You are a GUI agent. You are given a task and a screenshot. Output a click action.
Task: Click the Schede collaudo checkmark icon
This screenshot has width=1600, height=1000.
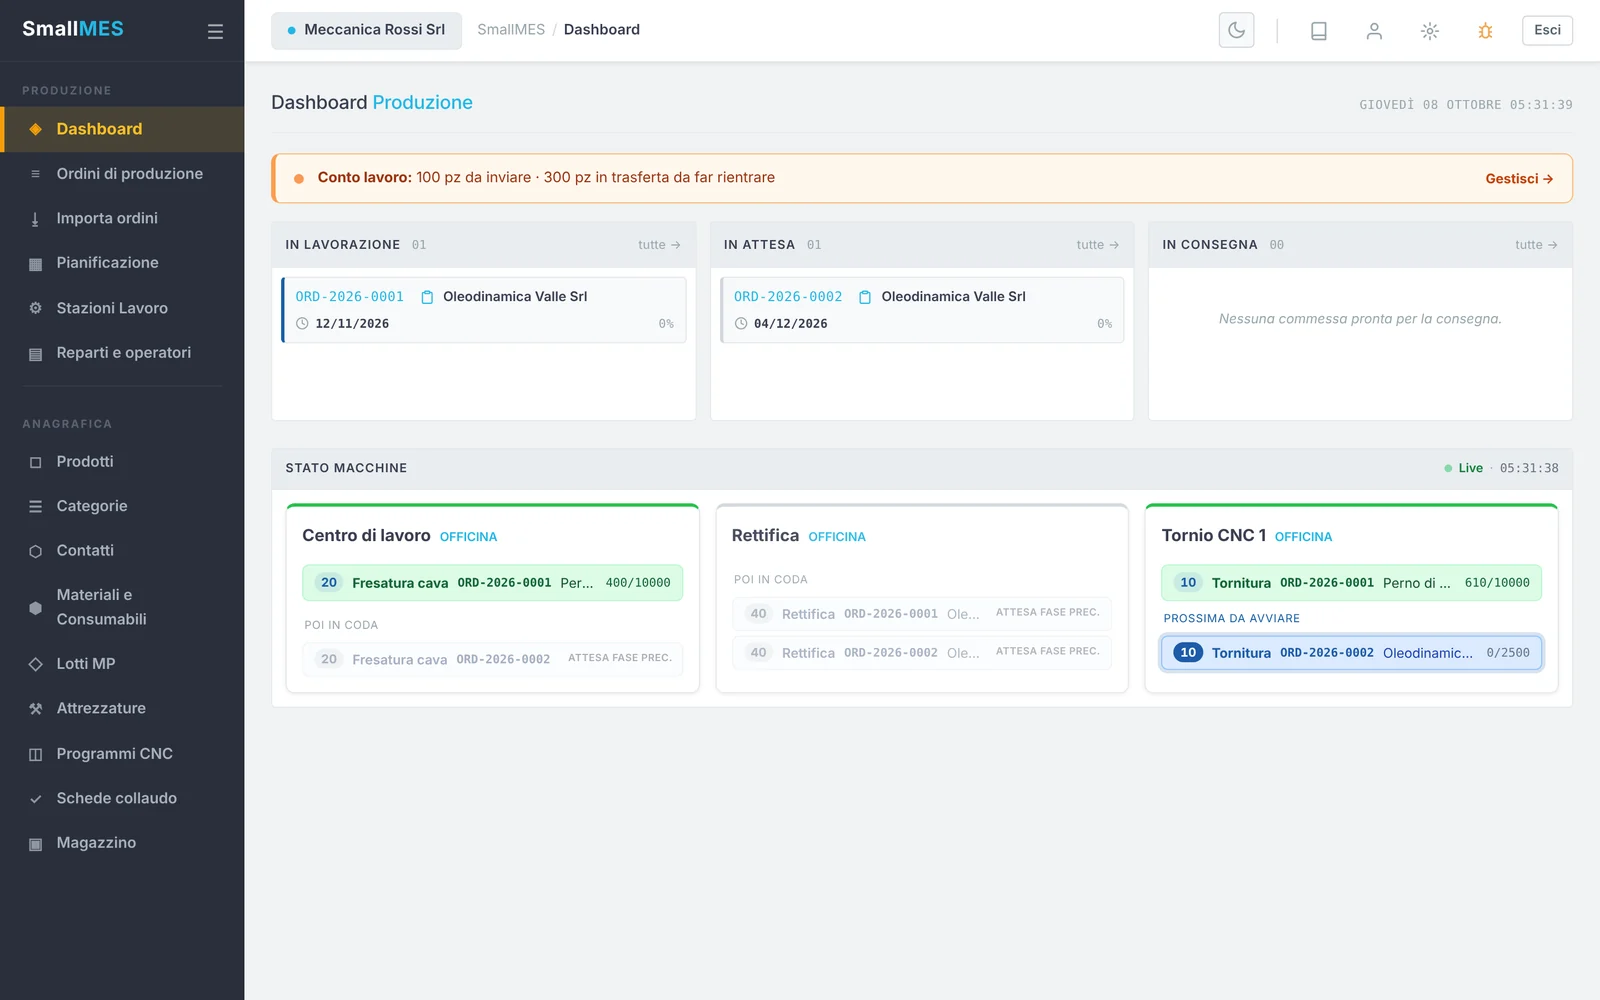click(36, 799)
